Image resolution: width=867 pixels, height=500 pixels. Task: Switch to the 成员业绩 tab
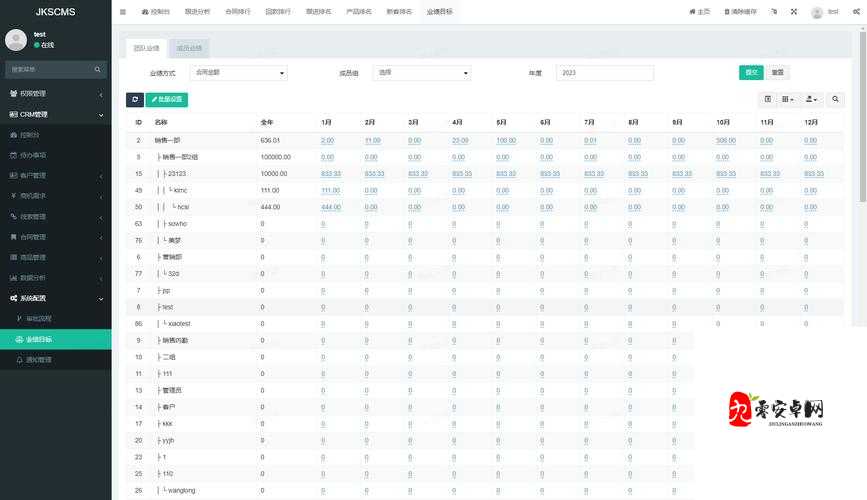coord(188,47)
